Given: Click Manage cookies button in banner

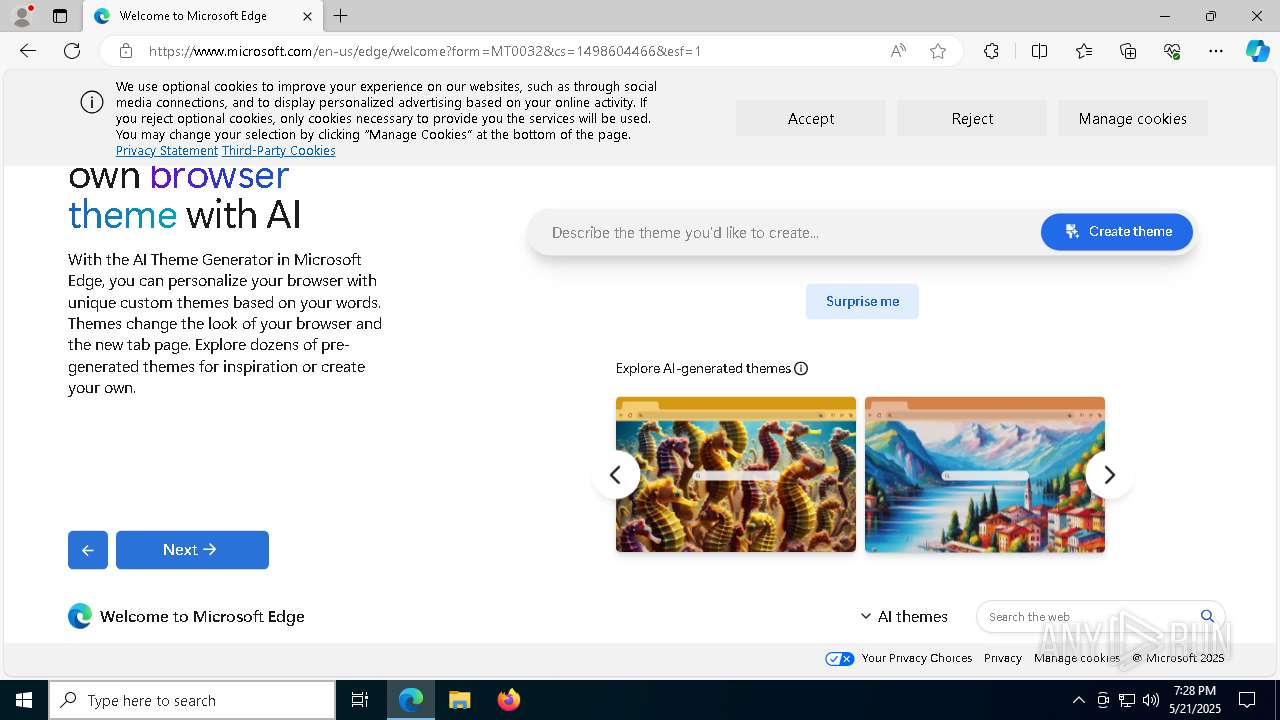Looking at the screenshot, I should [1133, 118].
